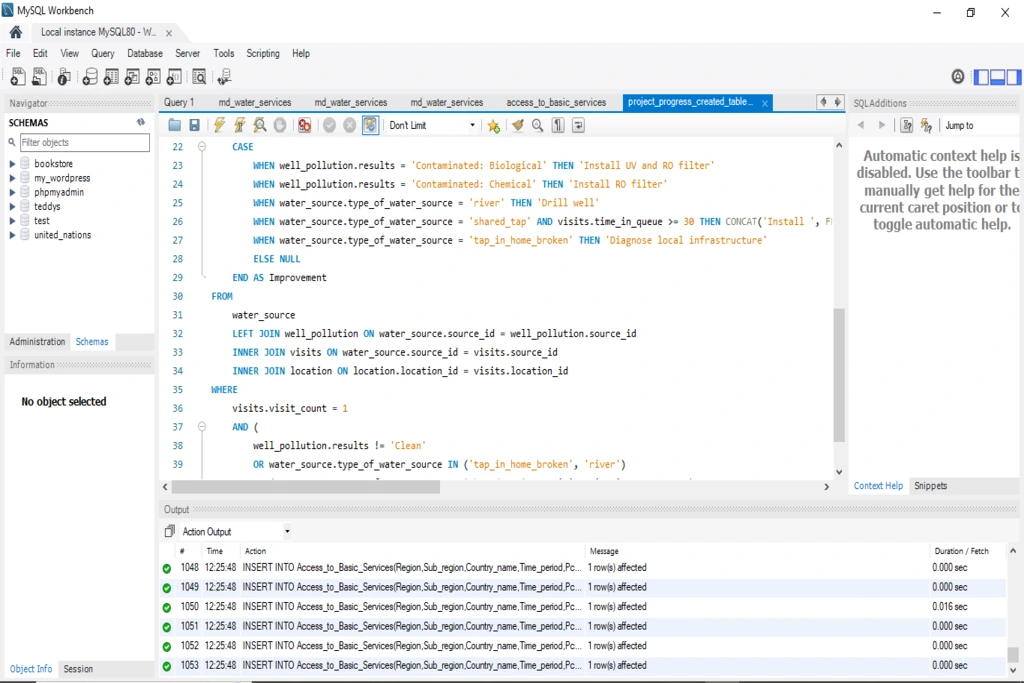Create new stored procedure icon
This screenshot has width=1024, height=683.
coord(153,77)
